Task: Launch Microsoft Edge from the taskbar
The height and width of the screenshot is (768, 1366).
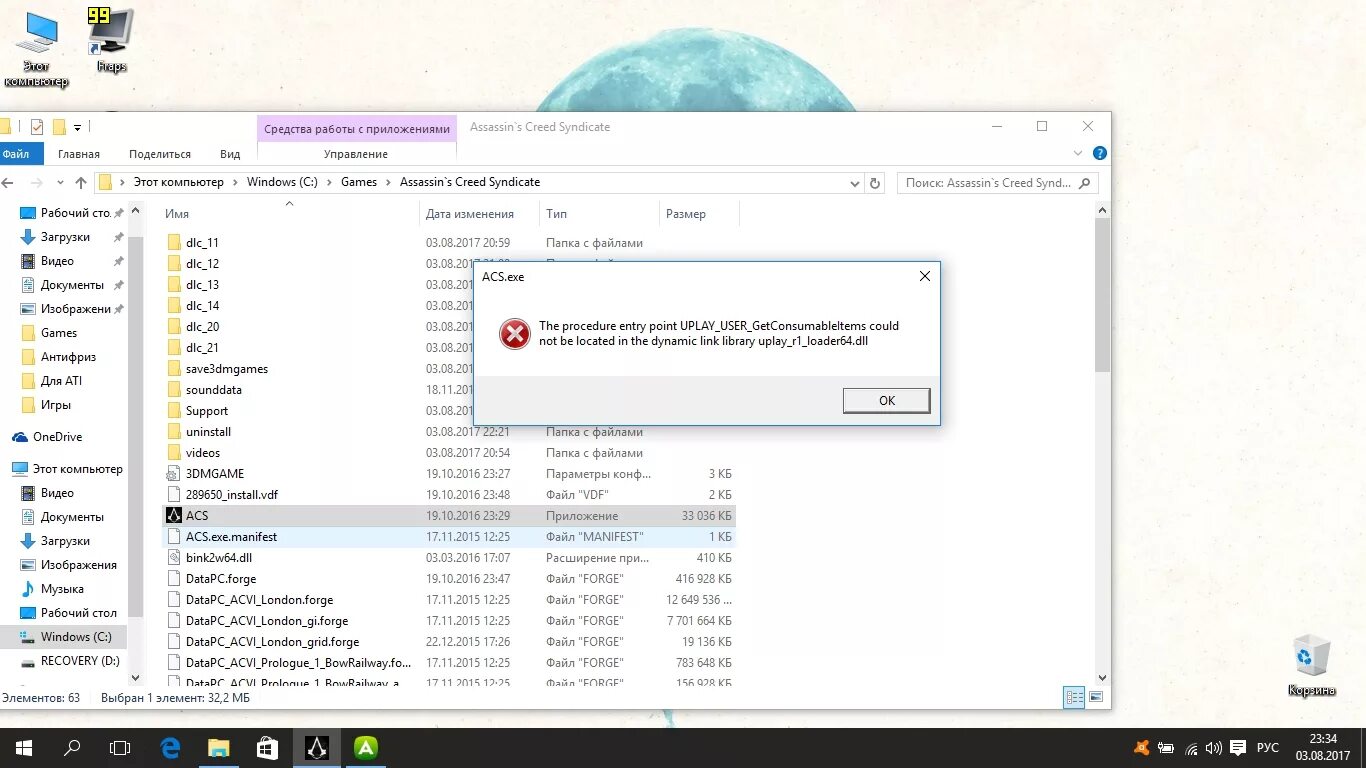Action: [x=170, y=748]
